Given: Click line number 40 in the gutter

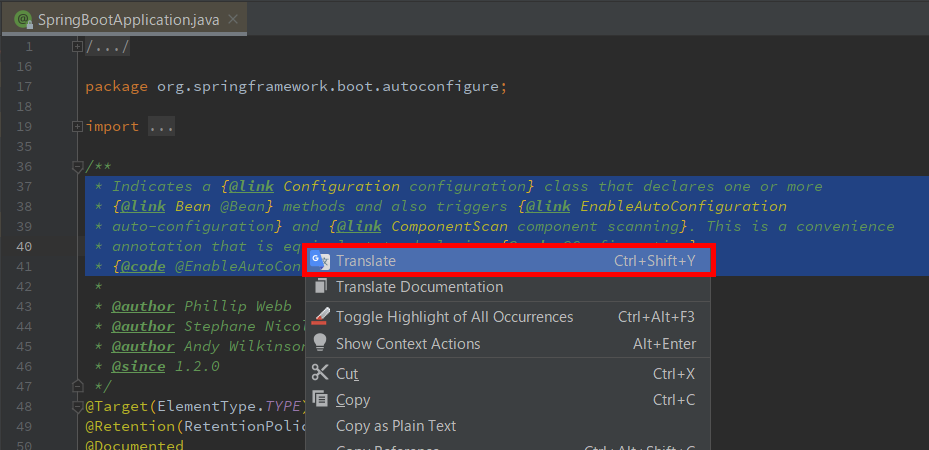Looking at the screenshot, I should [25, 246].
